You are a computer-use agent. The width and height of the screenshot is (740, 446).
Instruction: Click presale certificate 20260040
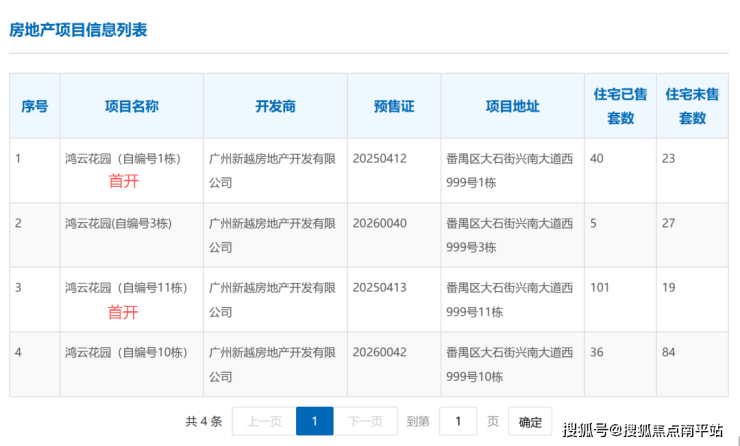[x=380, y=223]
